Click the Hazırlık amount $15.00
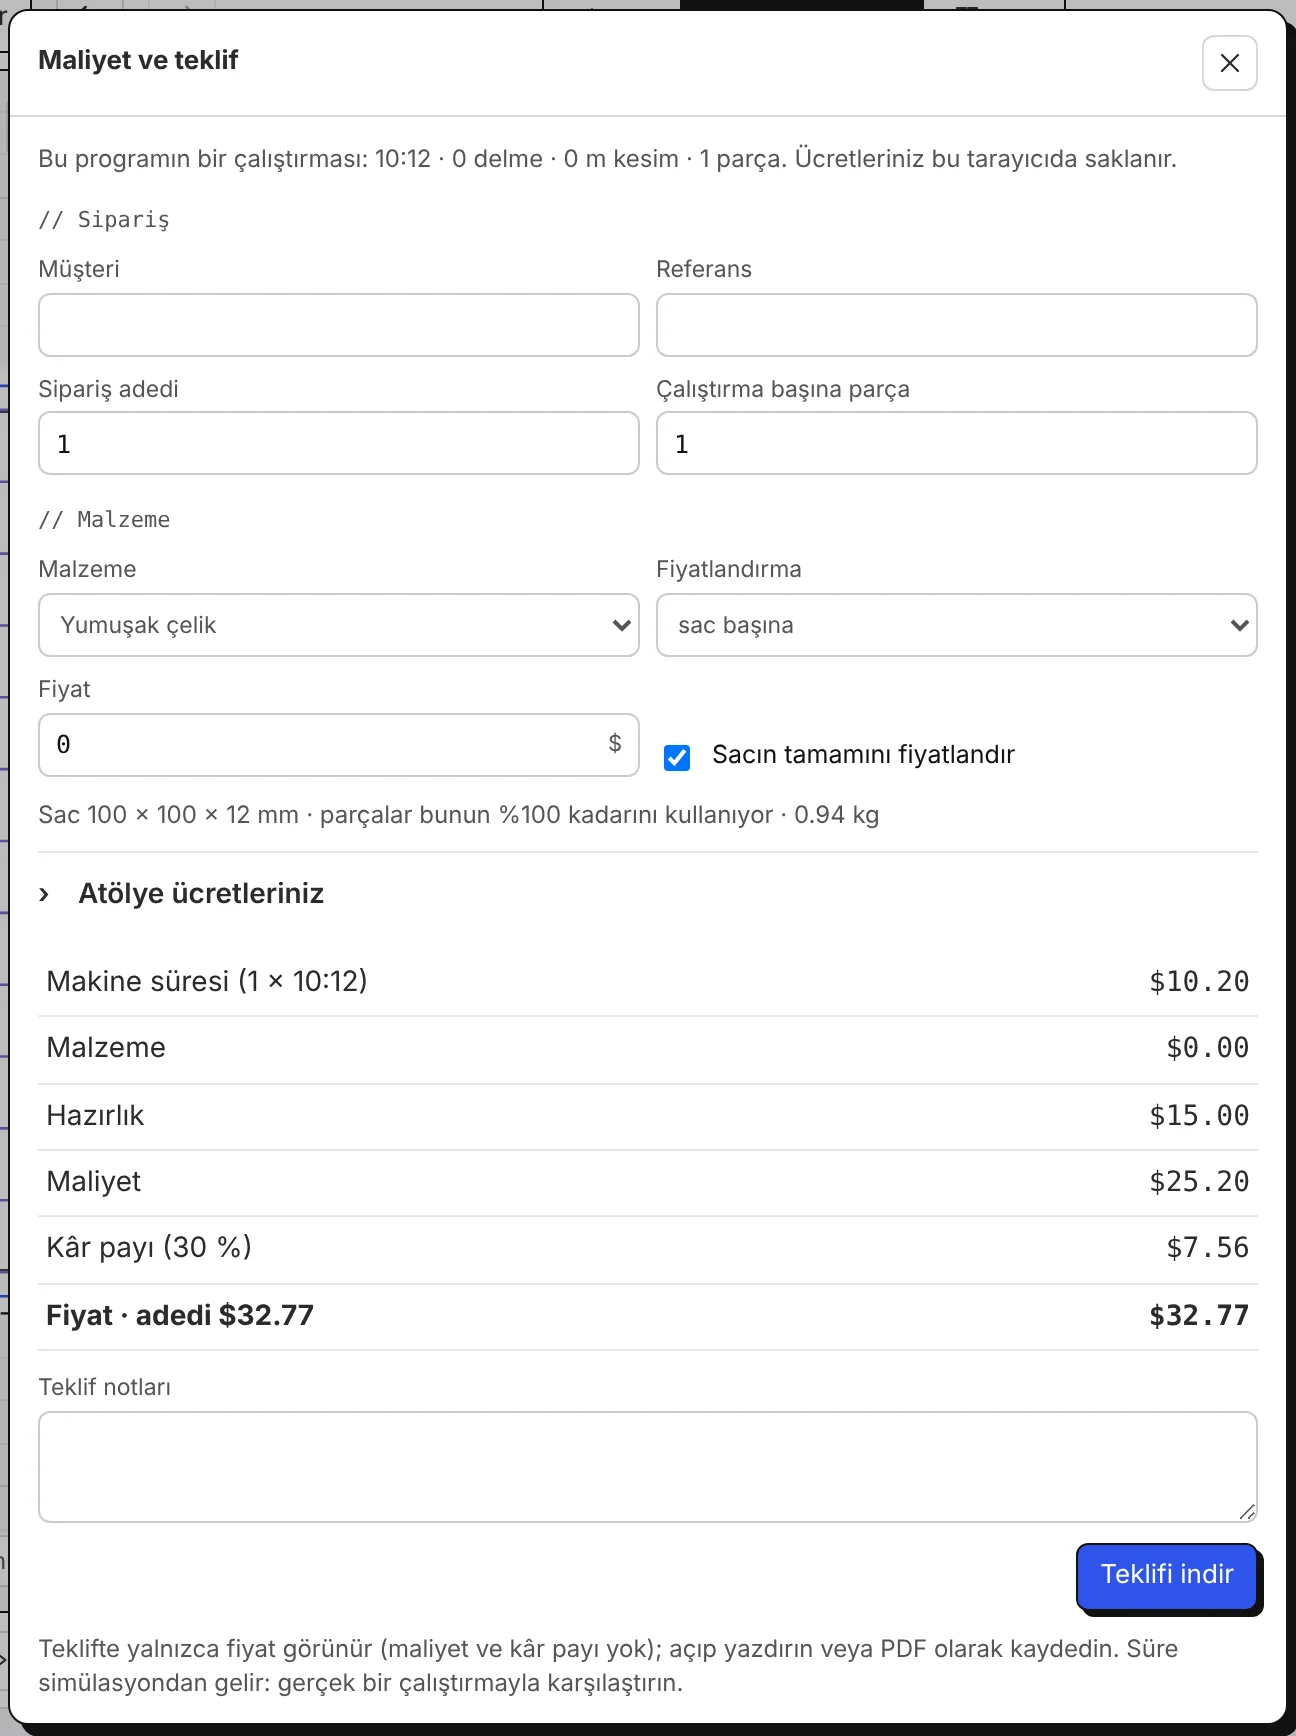Image resolution: width=1296 pixels, height=1736 pixels. tap(1199, 1116)
